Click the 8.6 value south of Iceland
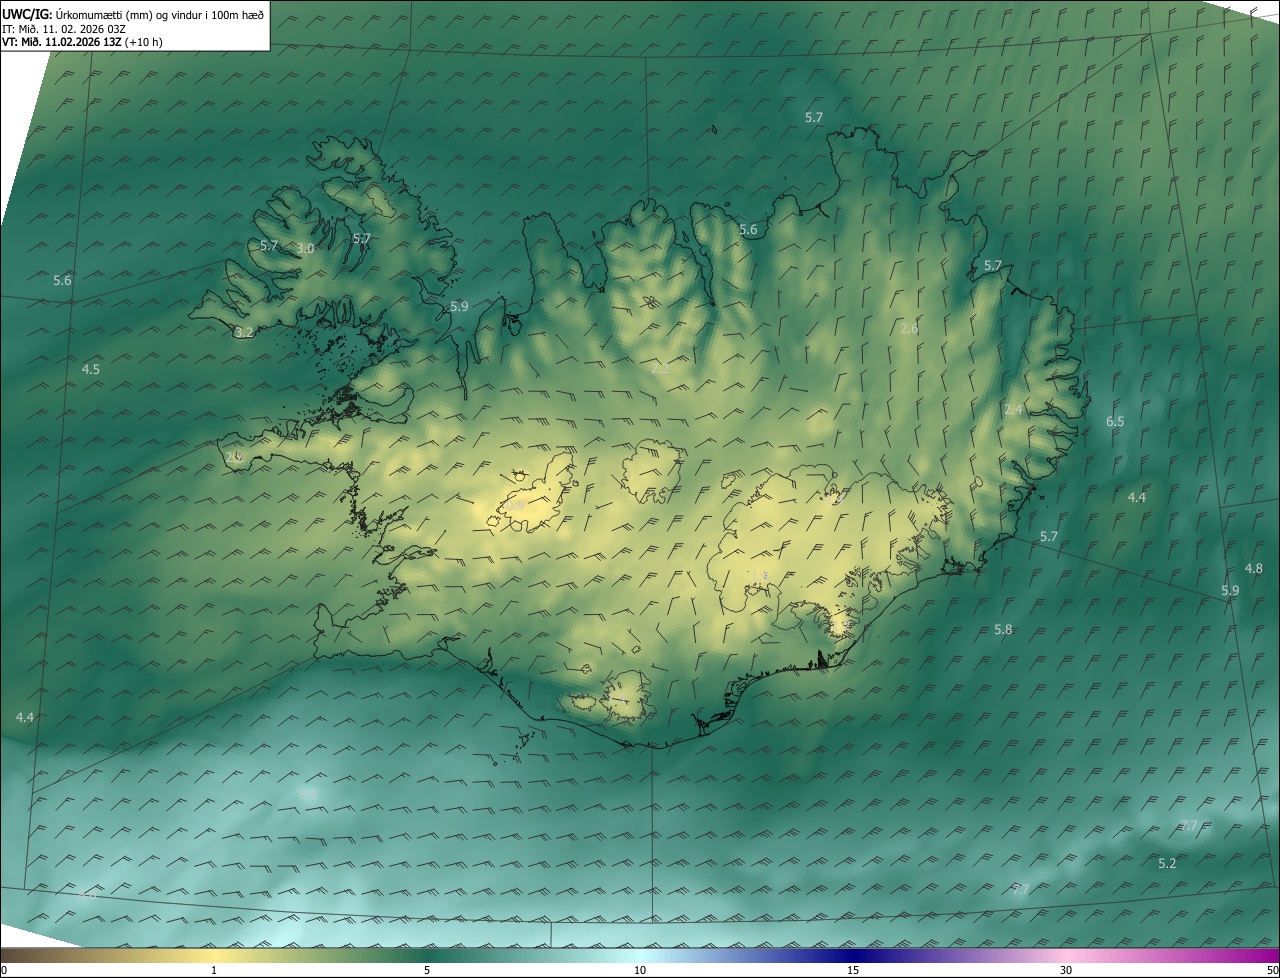The height and width of the screenshot is (978, 1280). [x=308, y=794]
